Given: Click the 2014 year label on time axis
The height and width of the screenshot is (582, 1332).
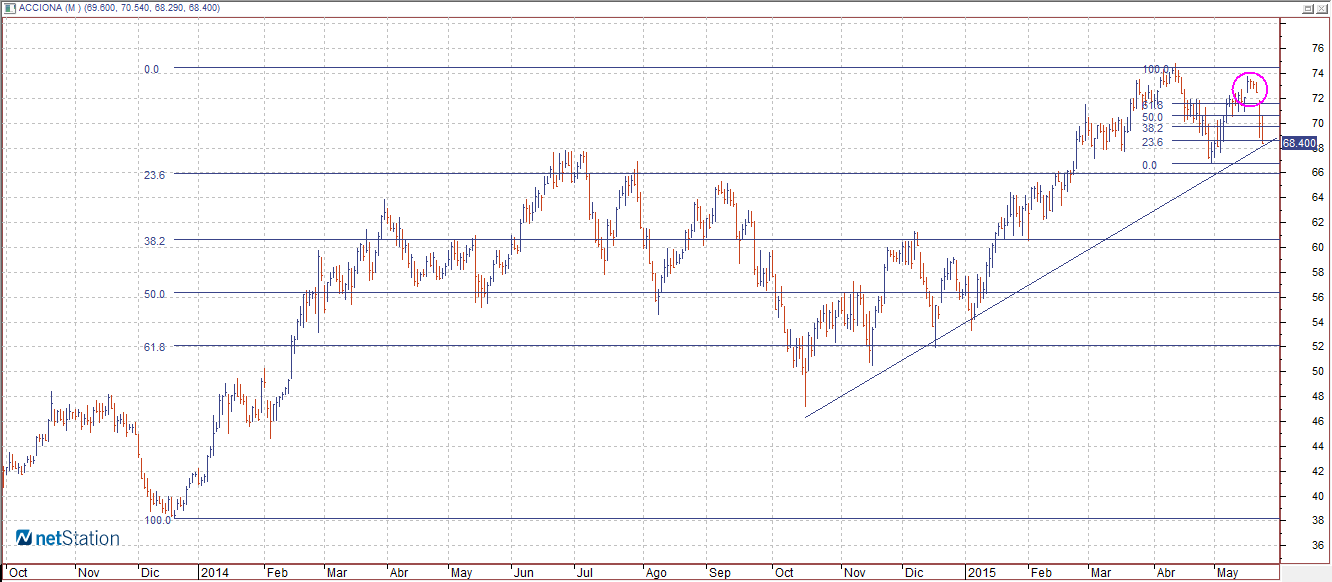Looking at the screenshot, I should coord(214,573).
